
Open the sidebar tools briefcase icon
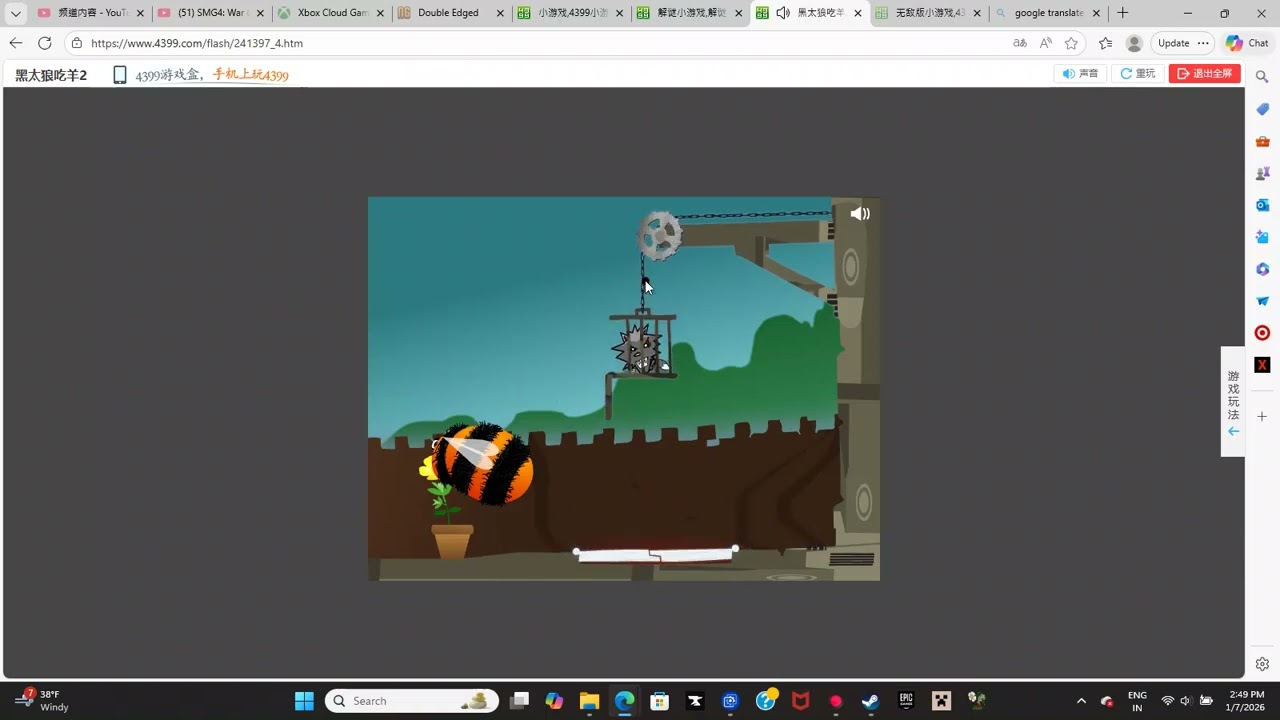pyautogui.click(x=1262, y=141)
